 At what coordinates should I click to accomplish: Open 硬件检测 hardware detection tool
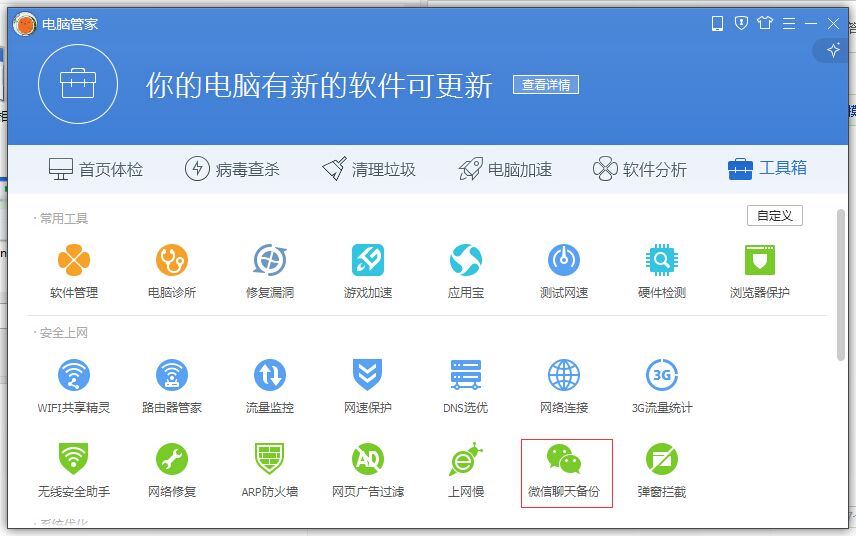662,271
